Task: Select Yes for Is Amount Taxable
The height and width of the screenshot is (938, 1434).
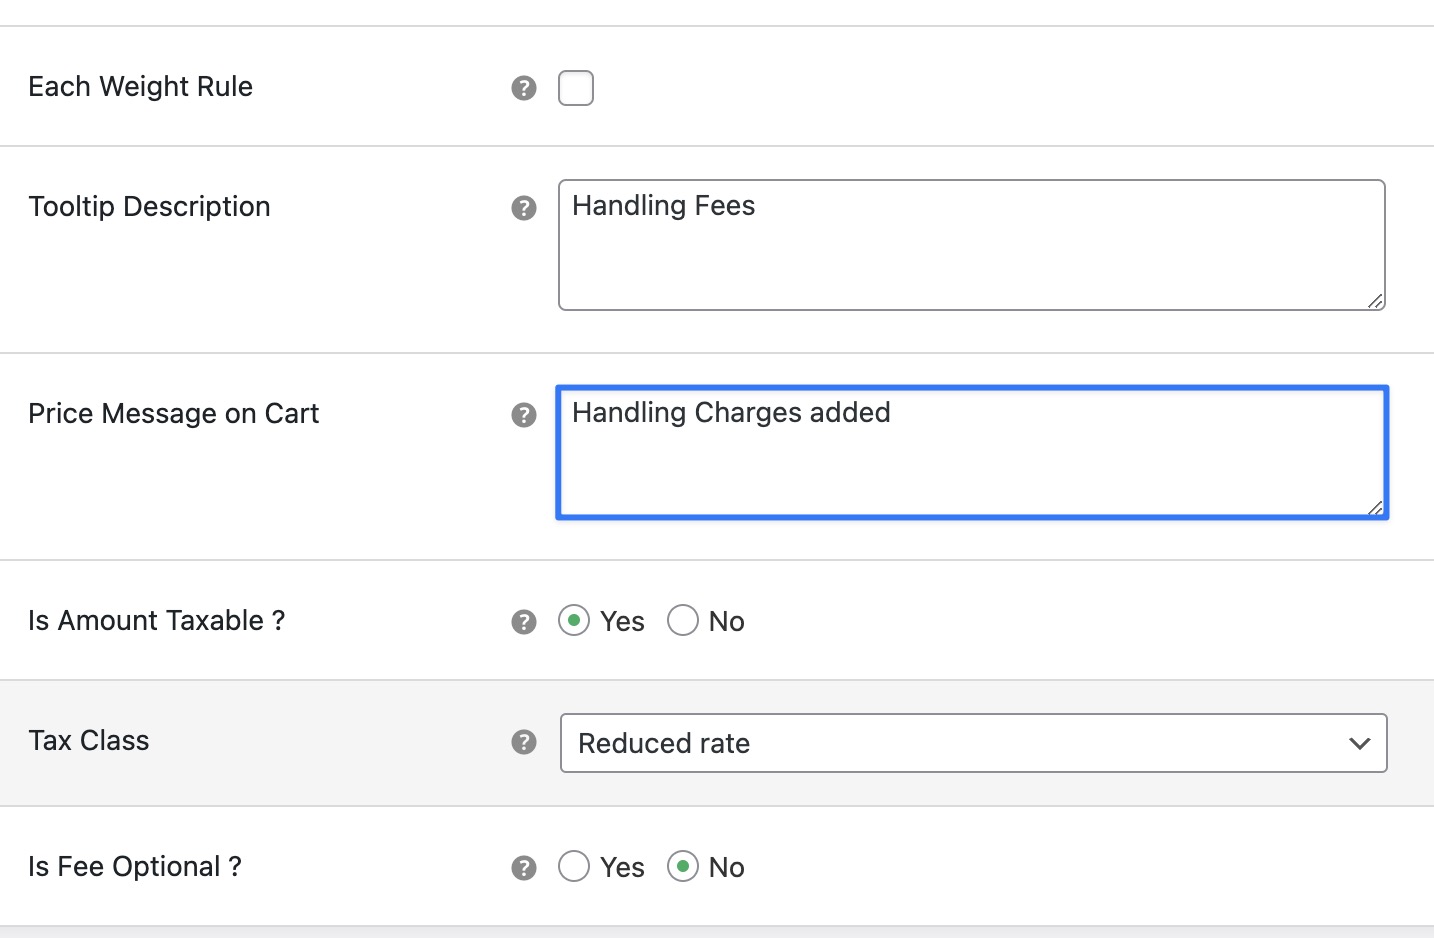Action: coord(574,621)
